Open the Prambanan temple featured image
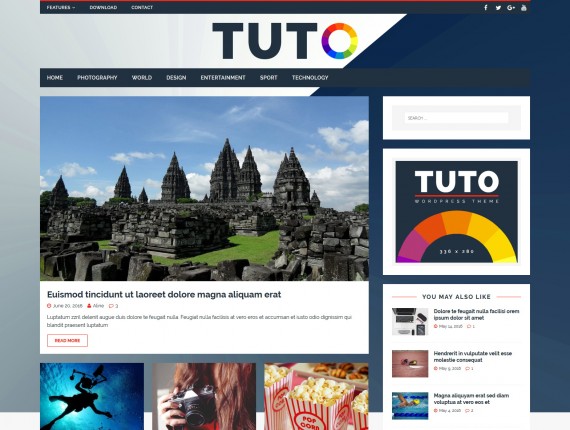This screenshot has height=430, width=570. 204,188
